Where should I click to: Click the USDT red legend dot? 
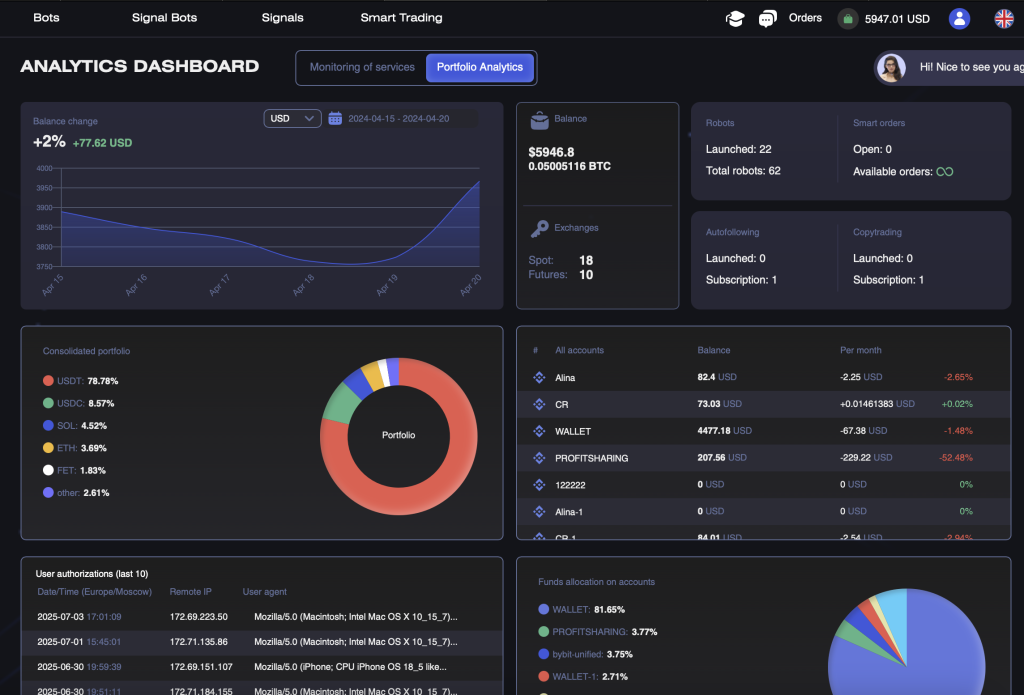coord(48,381)
